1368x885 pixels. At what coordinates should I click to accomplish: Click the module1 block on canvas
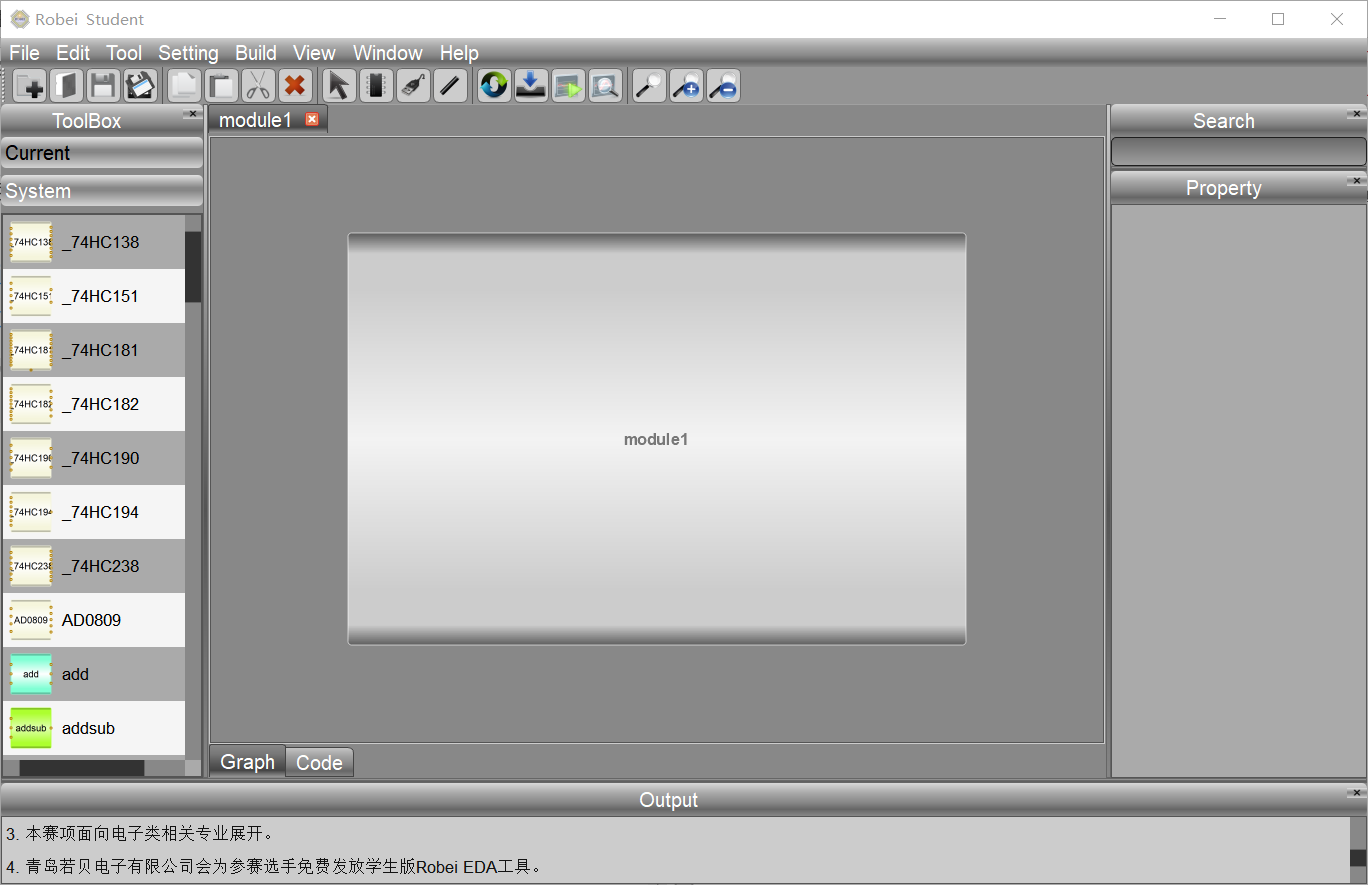[656, 439]
